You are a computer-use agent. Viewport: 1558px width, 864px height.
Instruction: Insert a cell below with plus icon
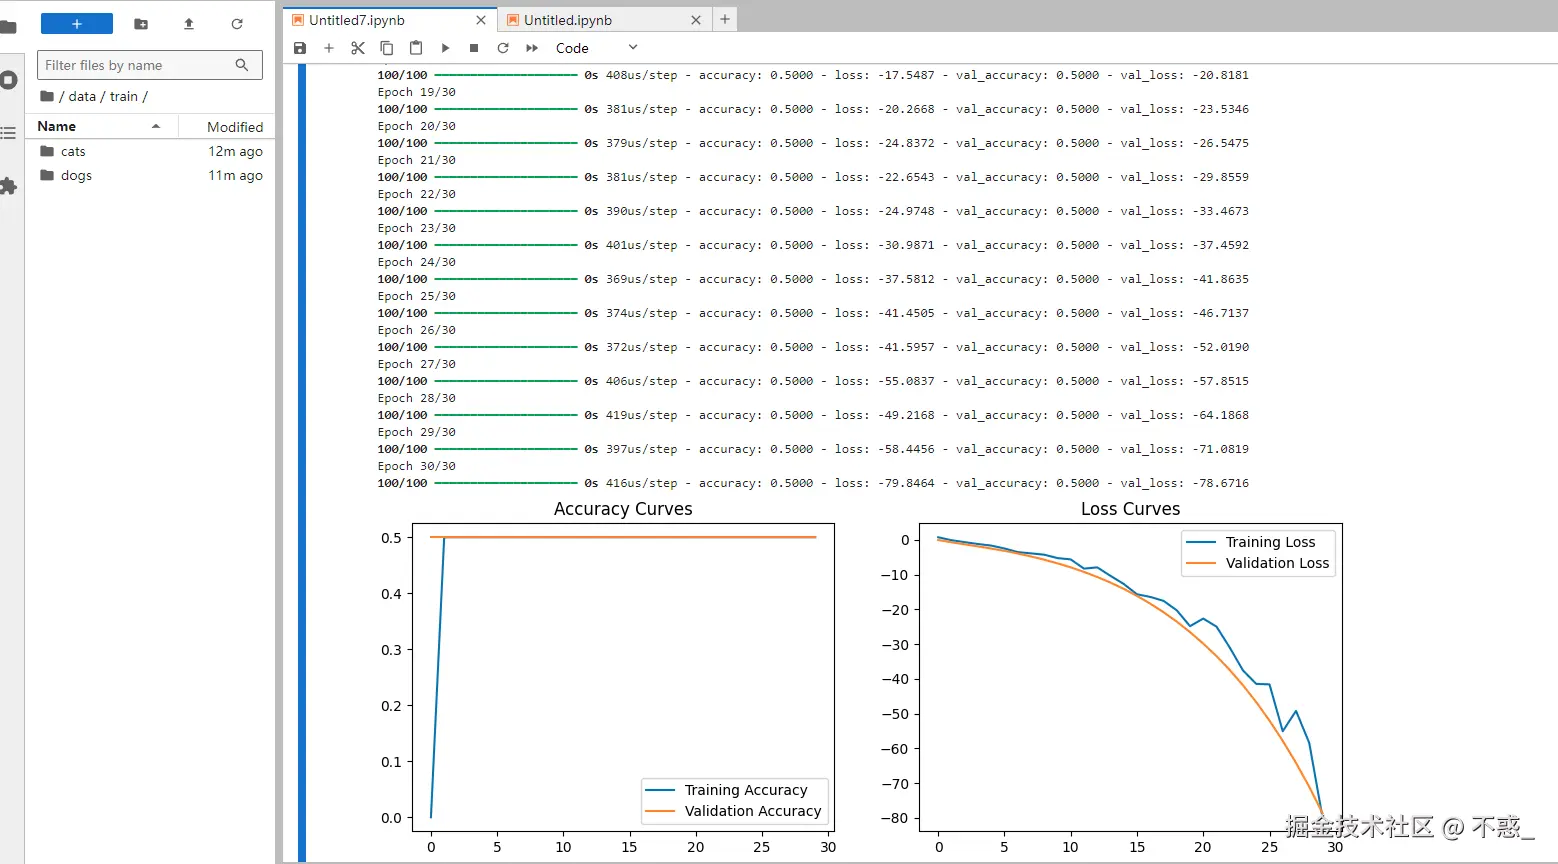pos(329,48)
